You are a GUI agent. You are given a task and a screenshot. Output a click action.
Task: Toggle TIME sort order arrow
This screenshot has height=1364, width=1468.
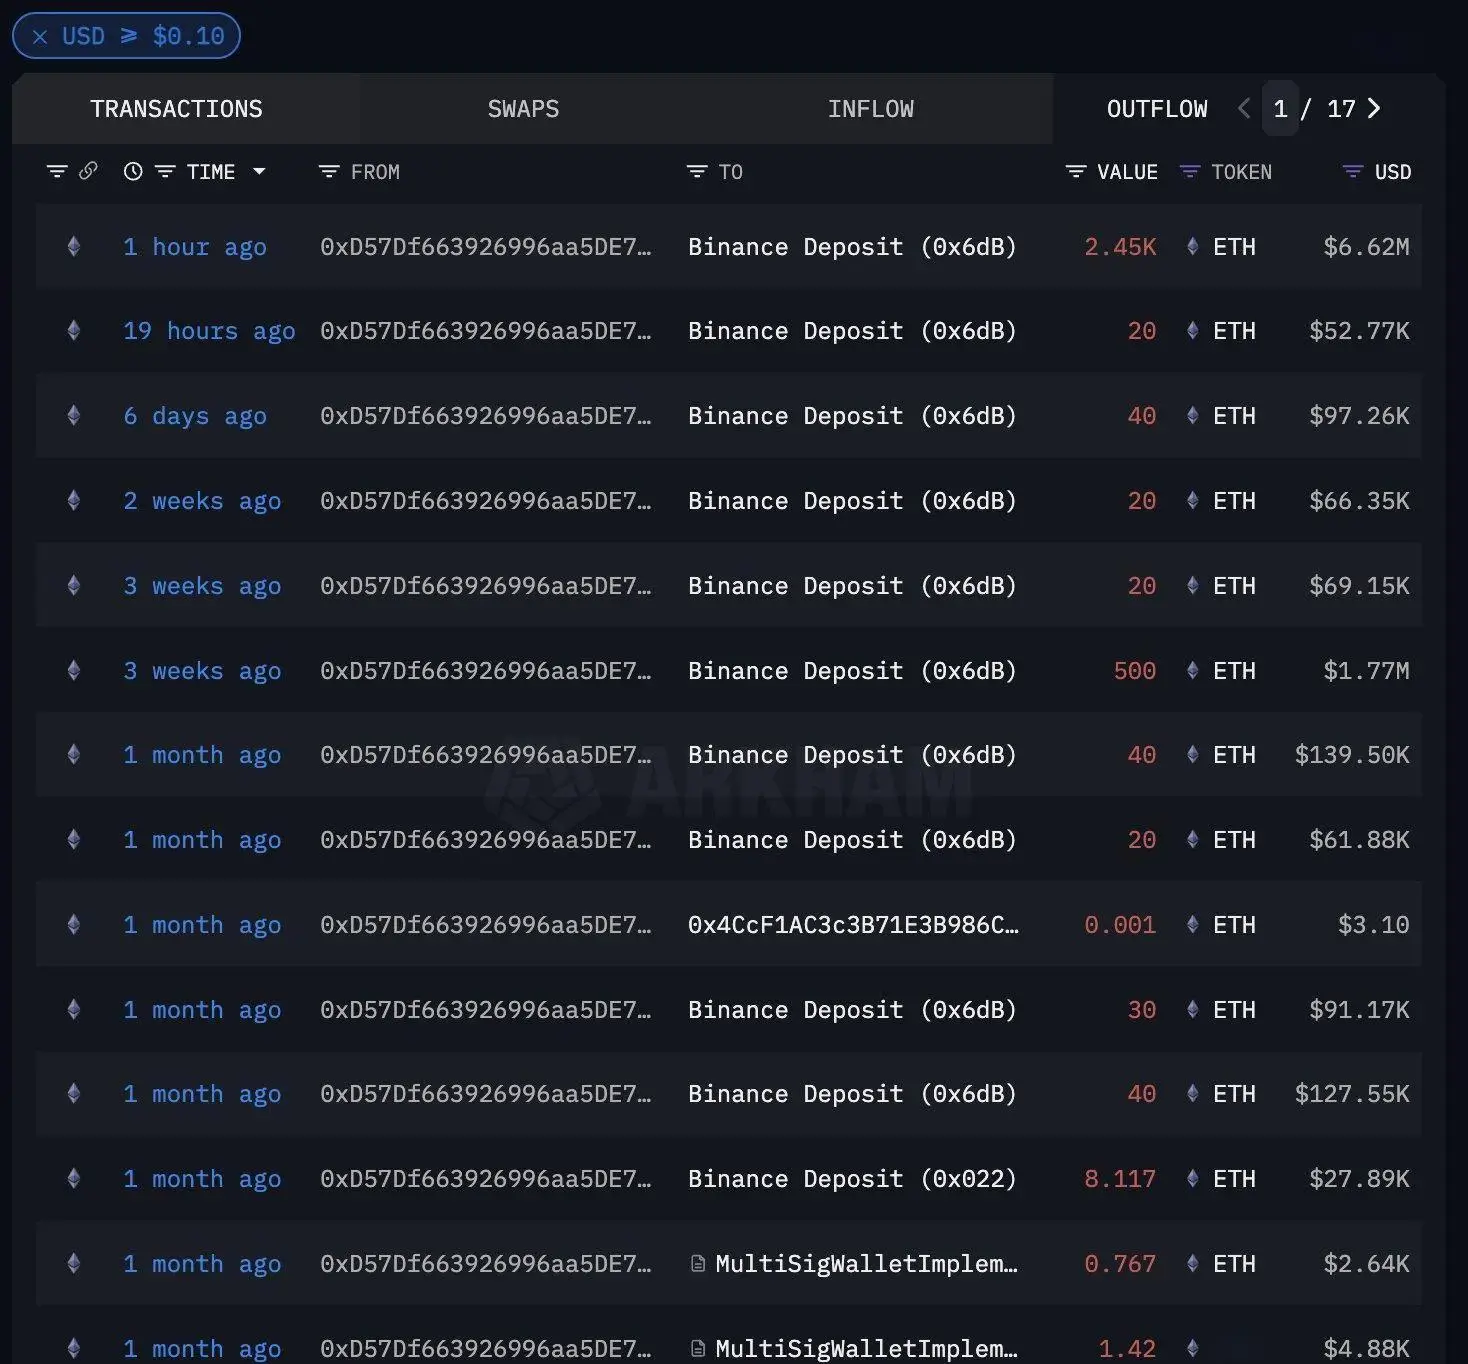tap(259, 172)
